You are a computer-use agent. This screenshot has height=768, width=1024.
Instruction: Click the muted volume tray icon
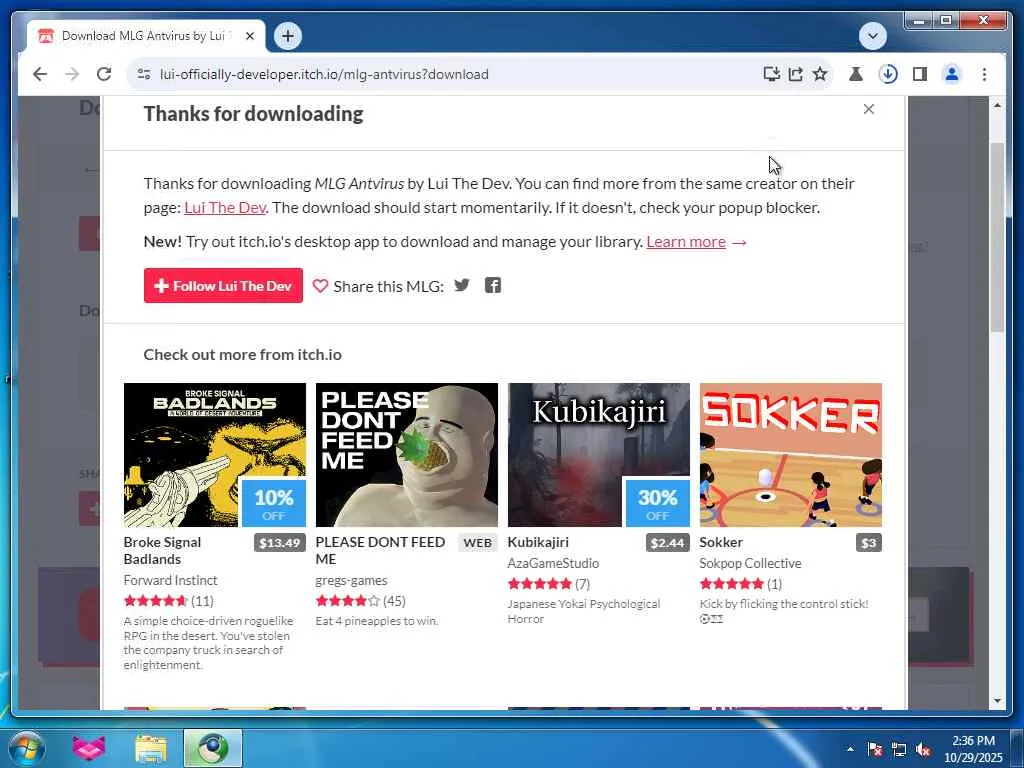point(923,749)
